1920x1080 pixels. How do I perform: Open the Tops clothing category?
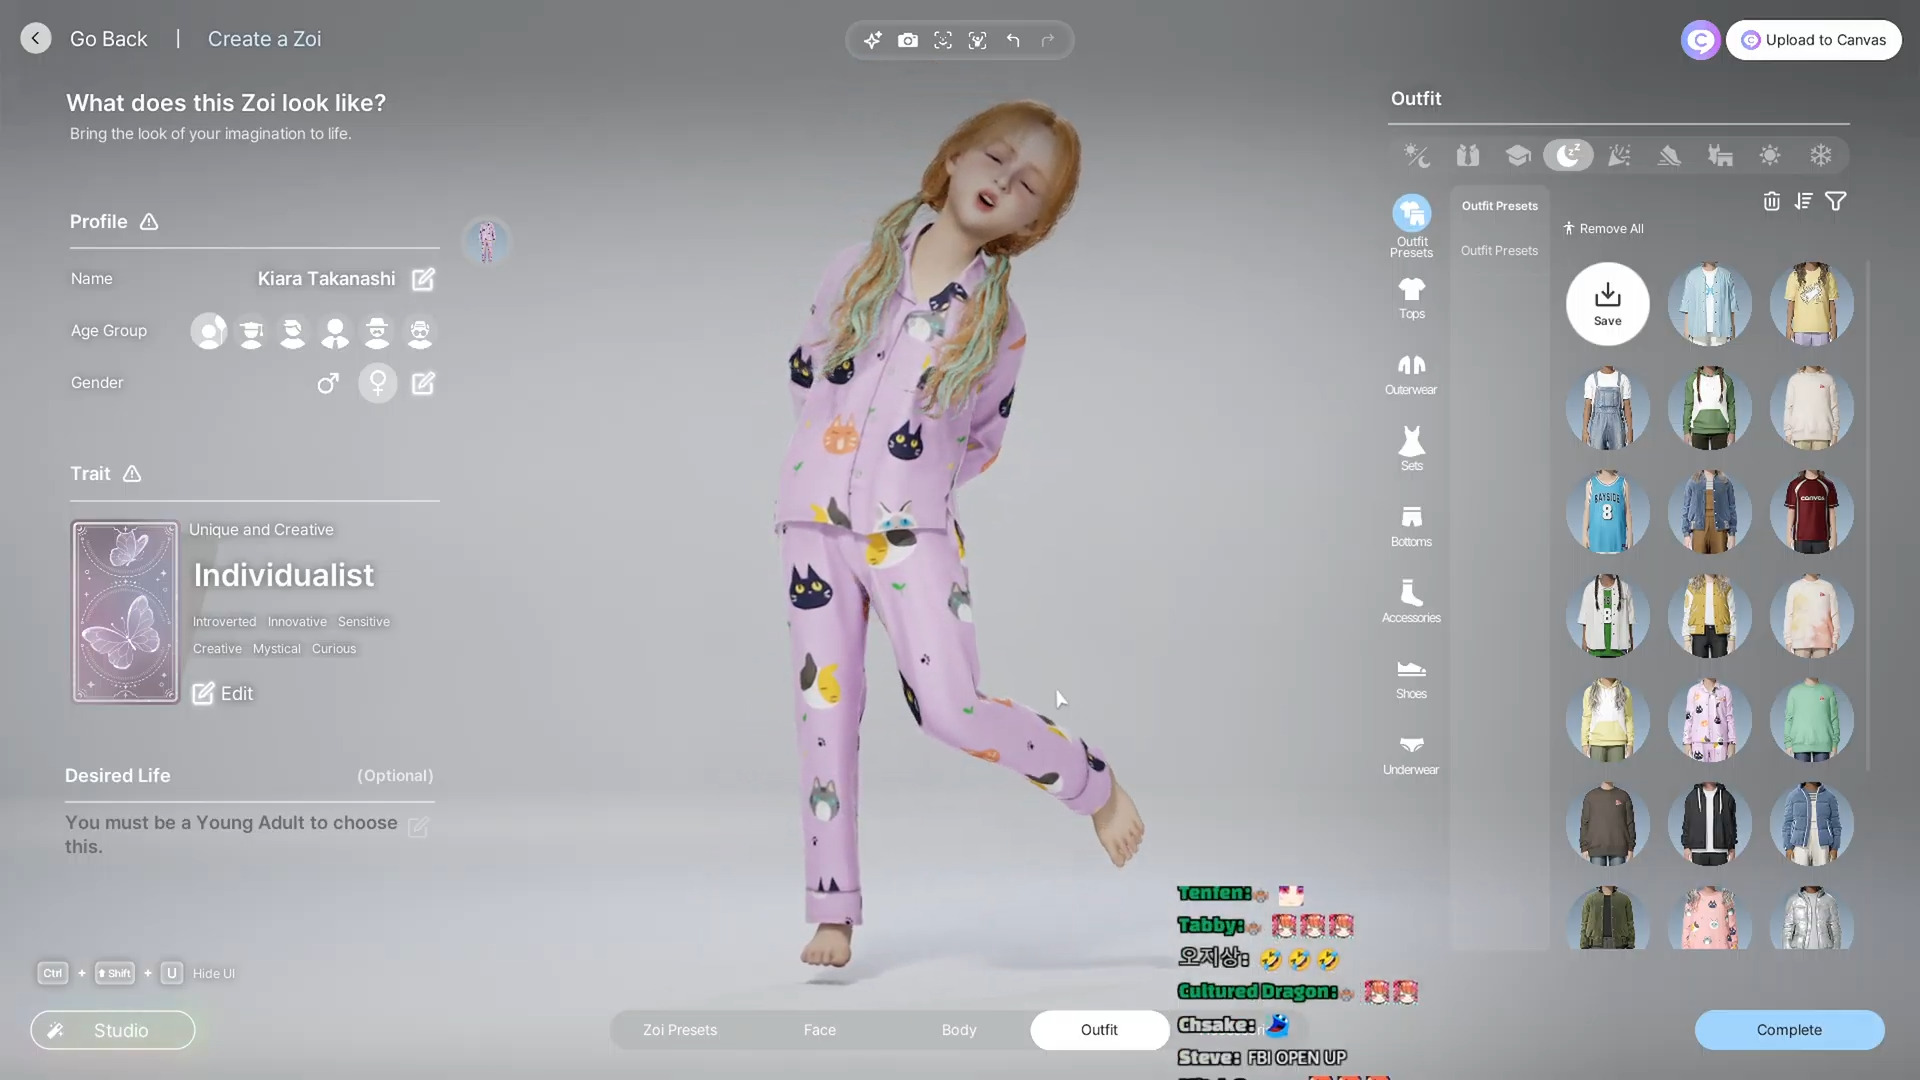point(1411,298)
